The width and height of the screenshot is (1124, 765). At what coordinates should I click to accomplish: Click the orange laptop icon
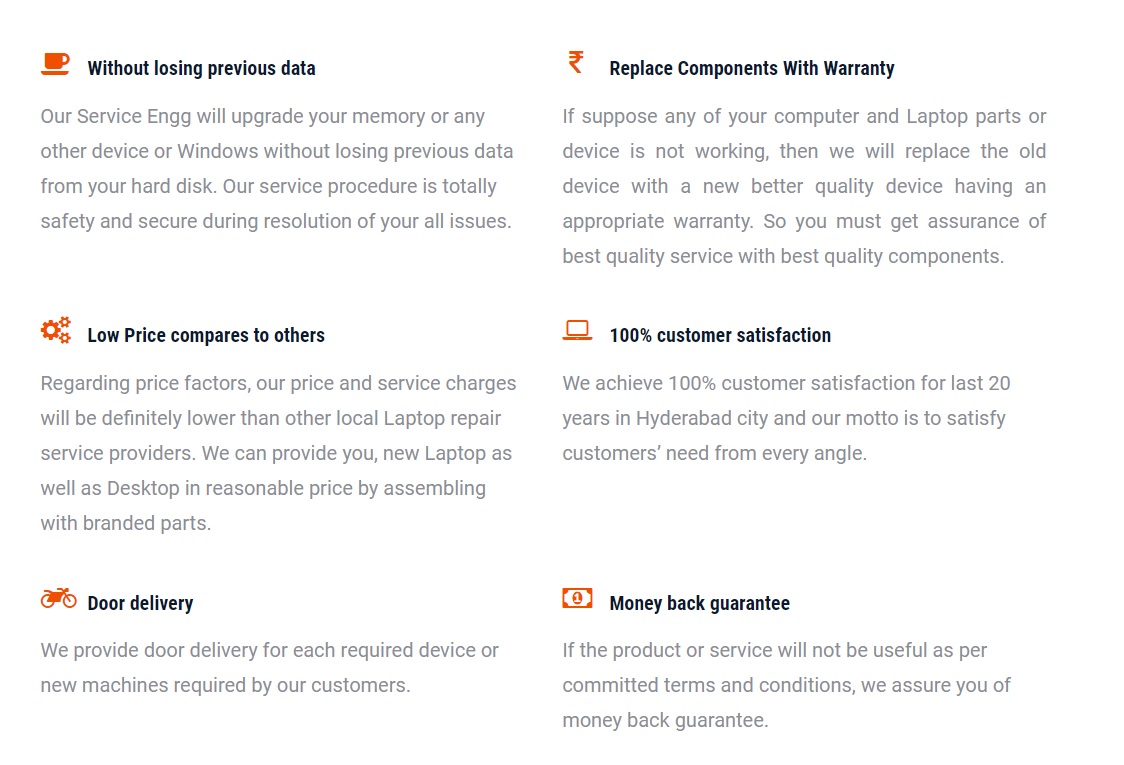577,331
